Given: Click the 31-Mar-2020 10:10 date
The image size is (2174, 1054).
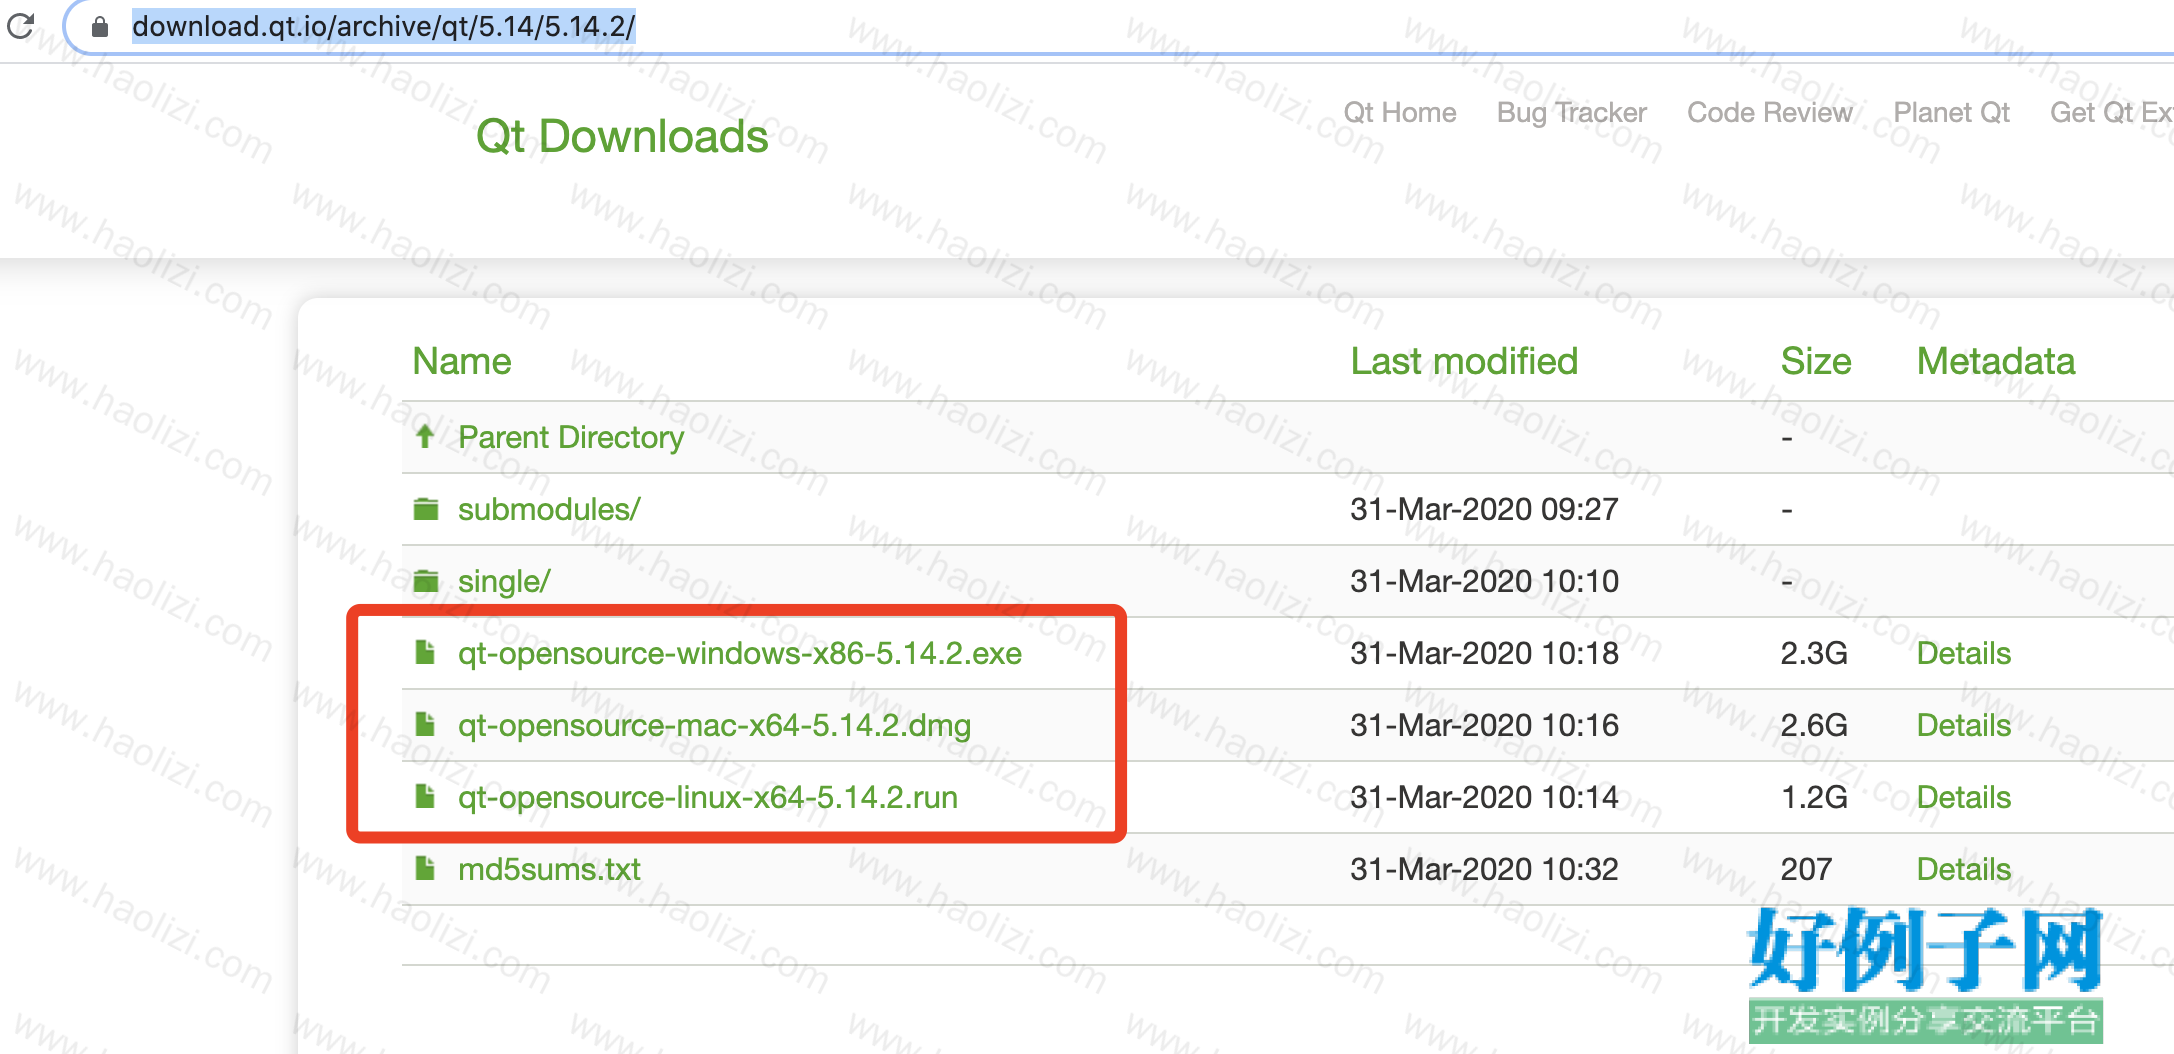Looking at the screenshot, I should point(1484,581).
